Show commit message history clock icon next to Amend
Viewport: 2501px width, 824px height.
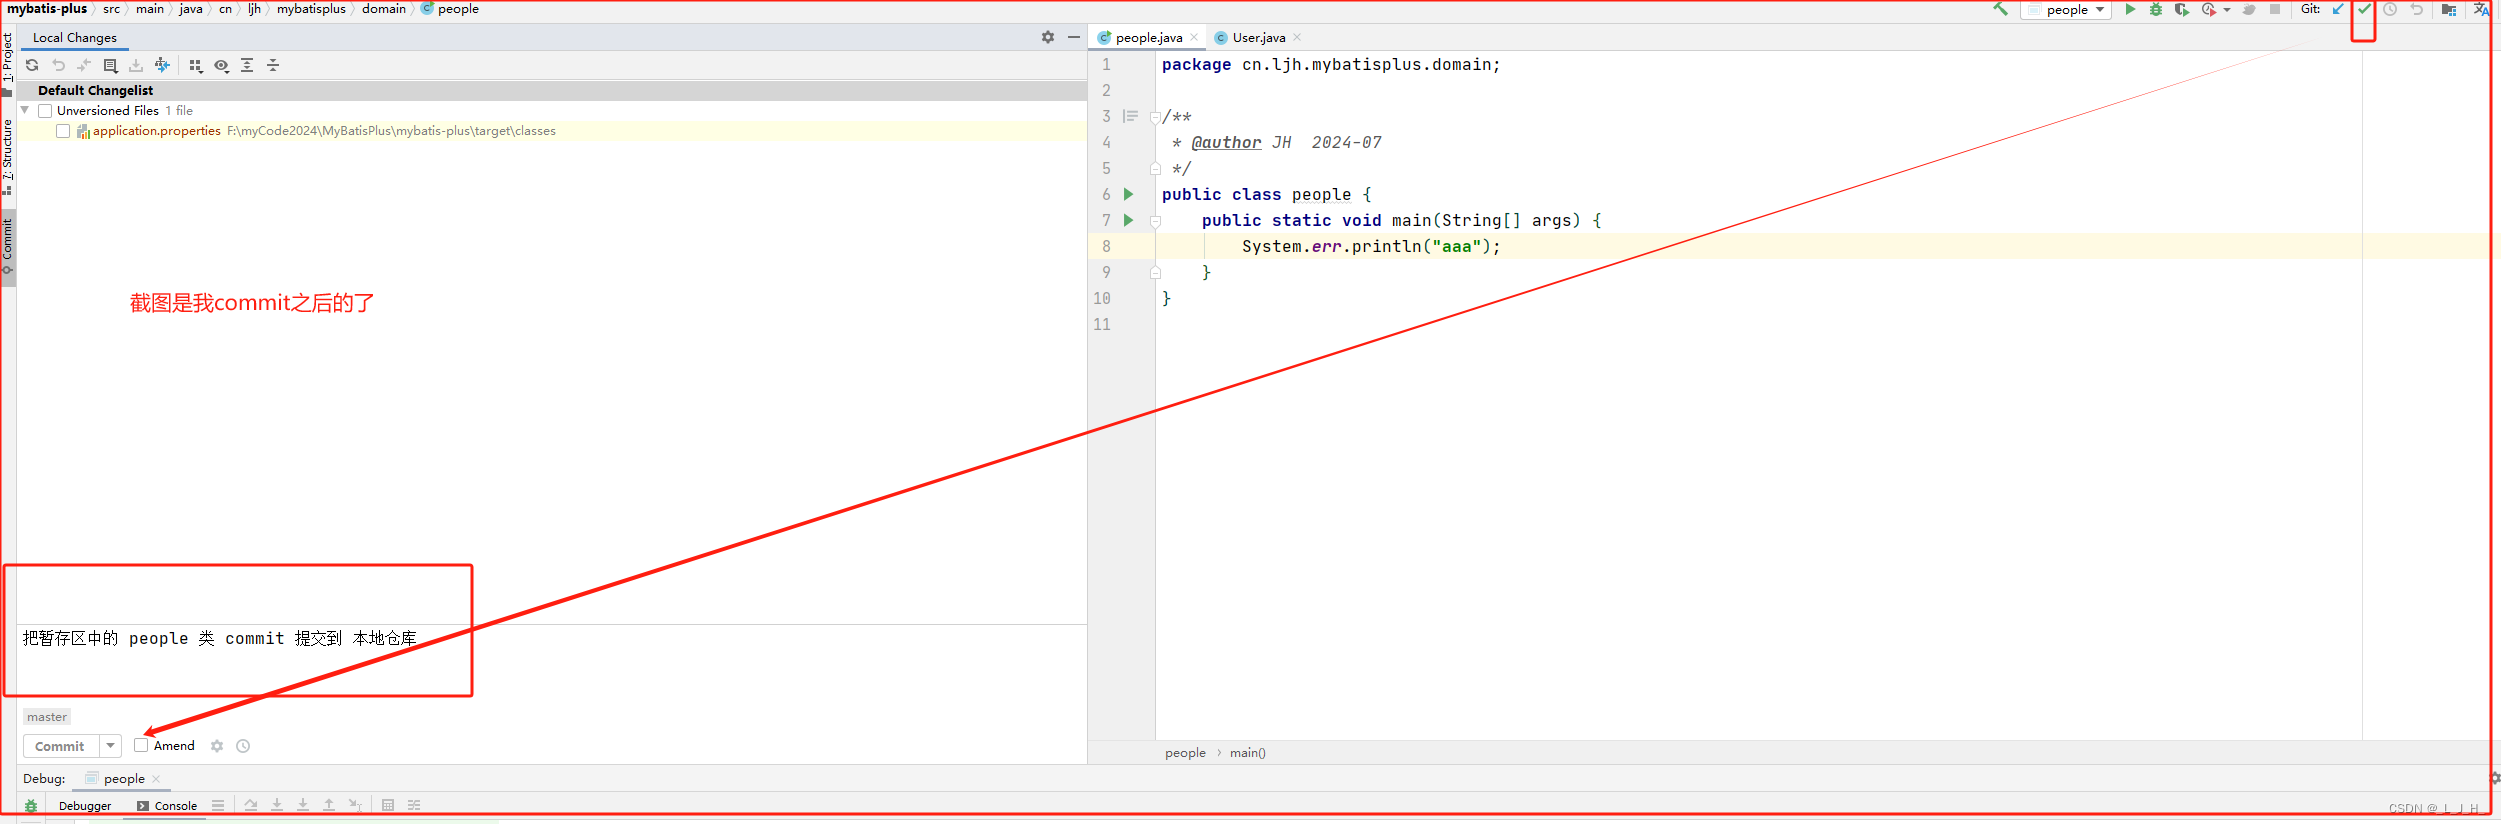[243, 746]
